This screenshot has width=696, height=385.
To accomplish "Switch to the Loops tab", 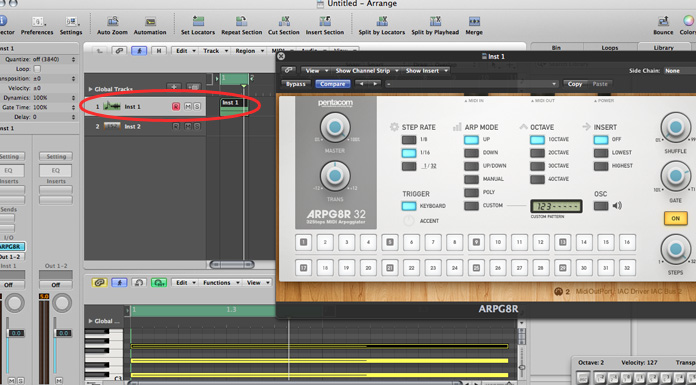I will pyautogui.click(x=609, y=48).
